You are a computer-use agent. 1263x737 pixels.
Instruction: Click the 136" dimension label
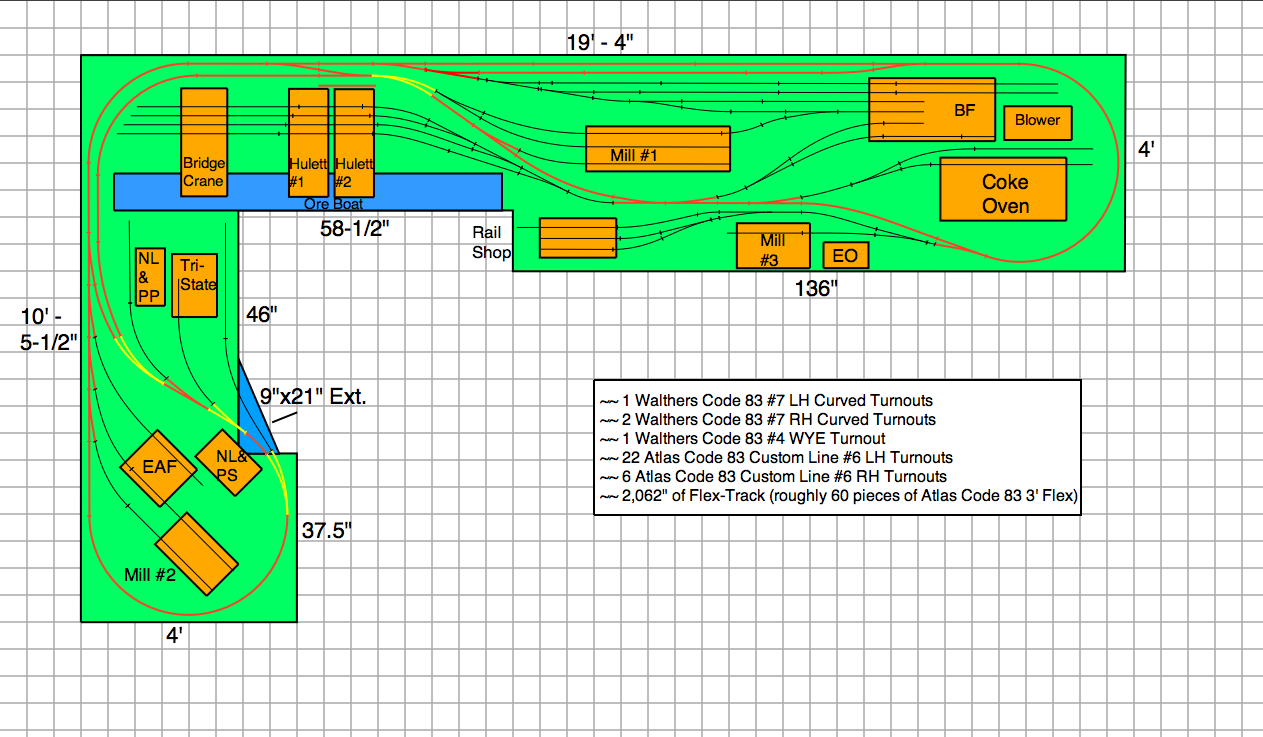pyautogui.click(x=812, y=289)
